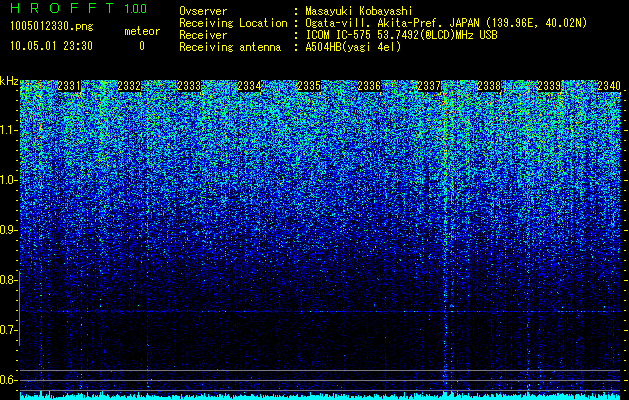This screenshot has height=400, width=629.
Task: Click the Ovserver field label
Action: pos(203,11)
